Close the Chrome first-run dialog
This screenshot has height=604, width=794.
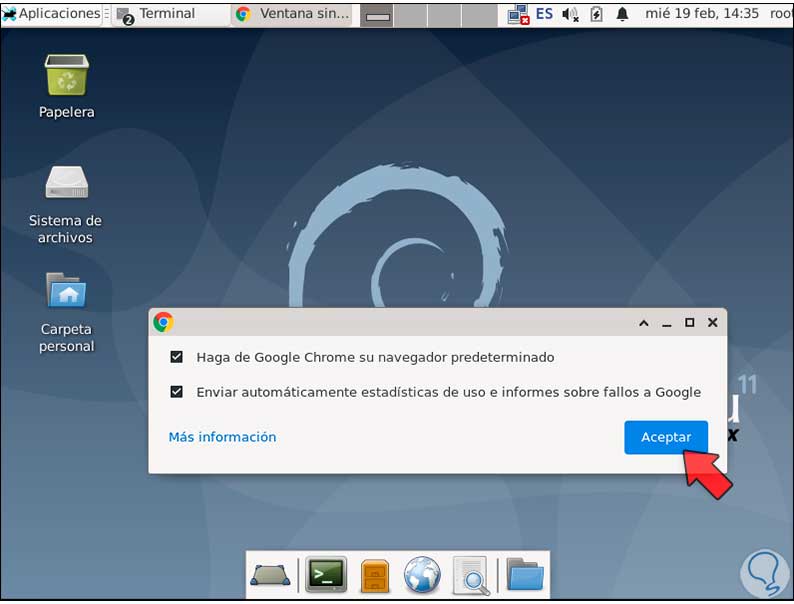[712, 323]
